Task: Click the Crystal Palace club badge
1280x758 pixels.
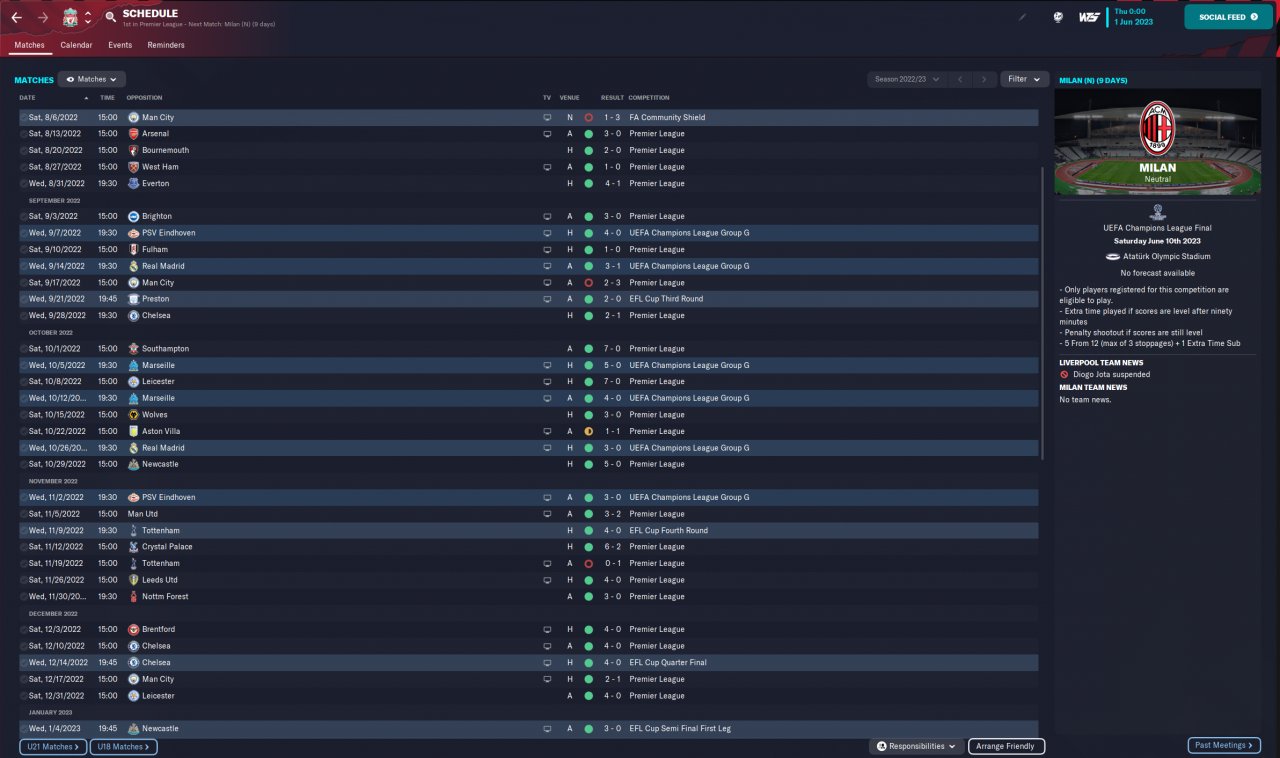Action: 133,547
